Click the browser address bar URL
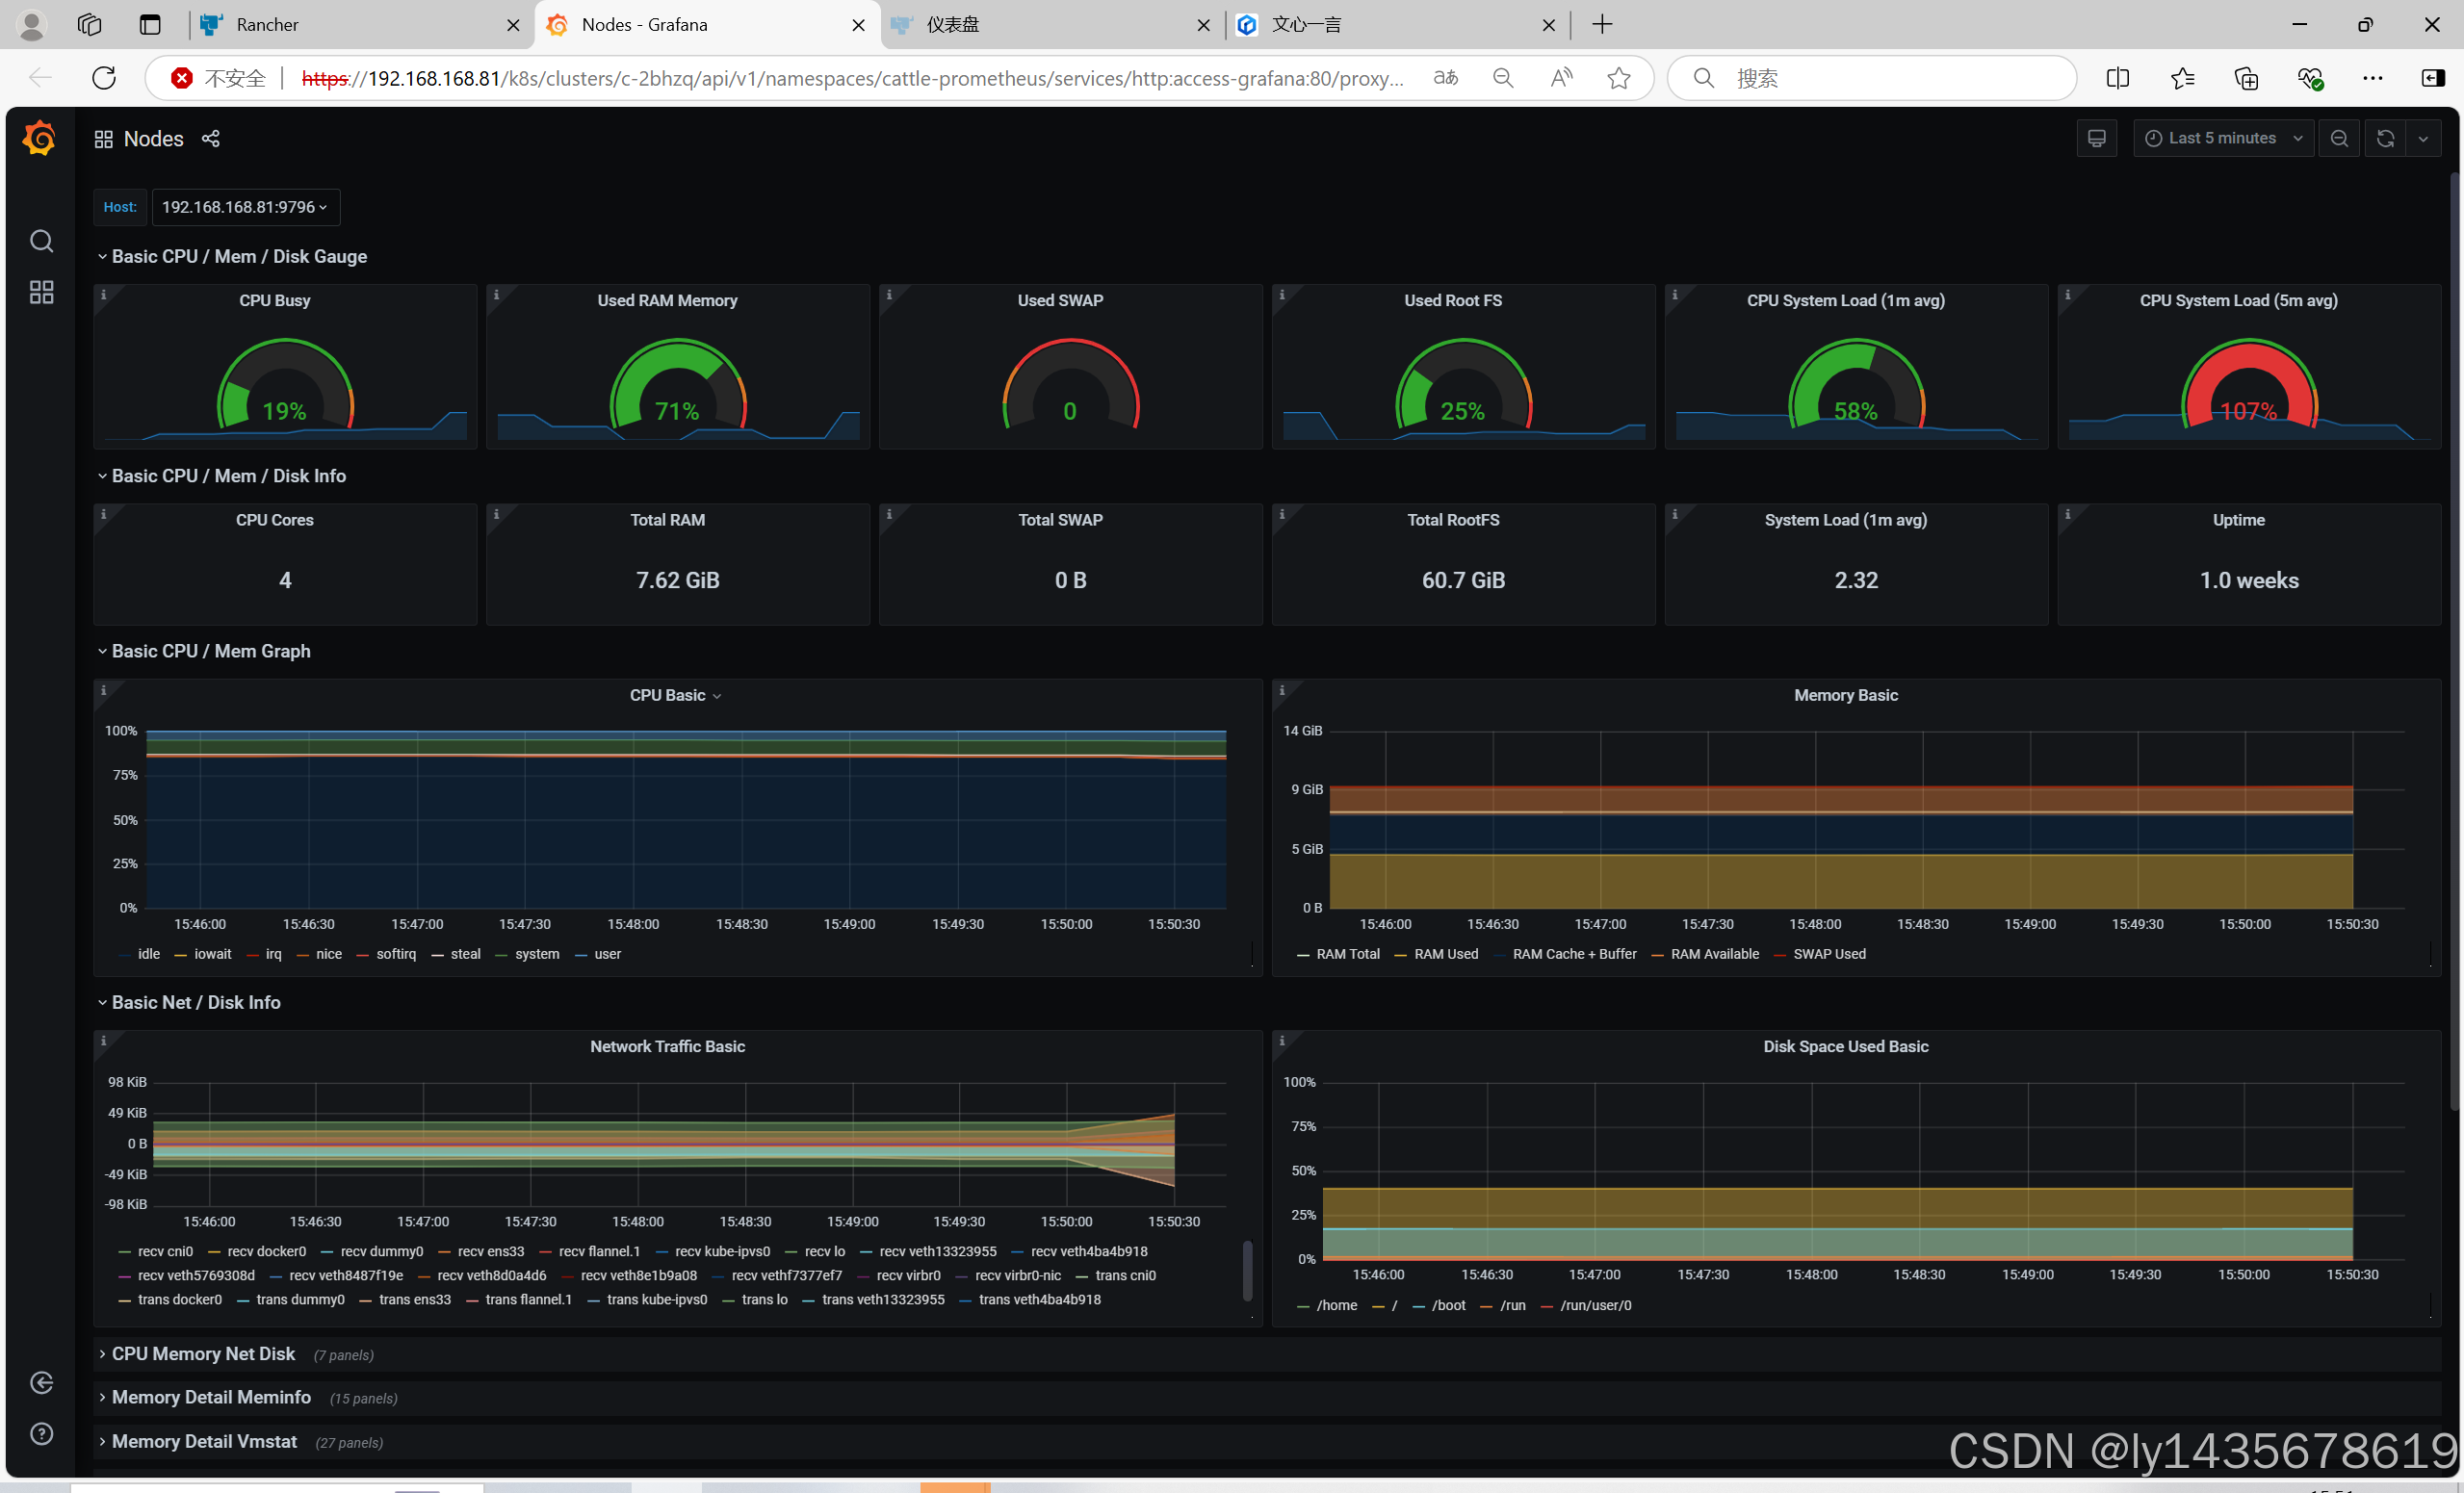The width and height of the screenshot is (2464, 1493). (852, 78)
